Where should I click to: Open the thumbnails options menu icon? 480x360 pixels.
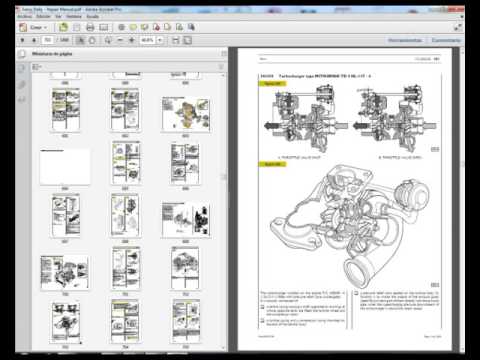click(x=37, y=67)
